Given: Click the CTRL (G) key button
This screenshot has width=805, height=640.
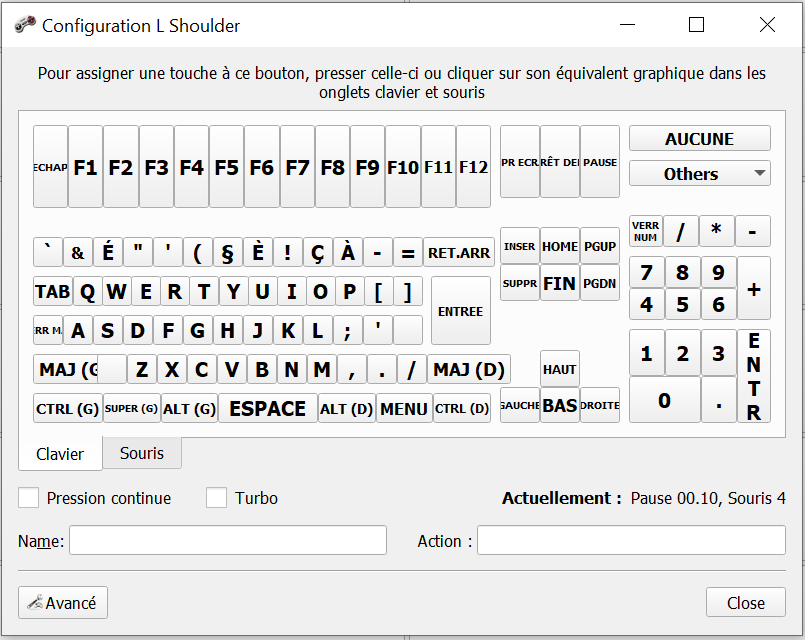Looking at the screenshot, I should [x=67, y=408].
